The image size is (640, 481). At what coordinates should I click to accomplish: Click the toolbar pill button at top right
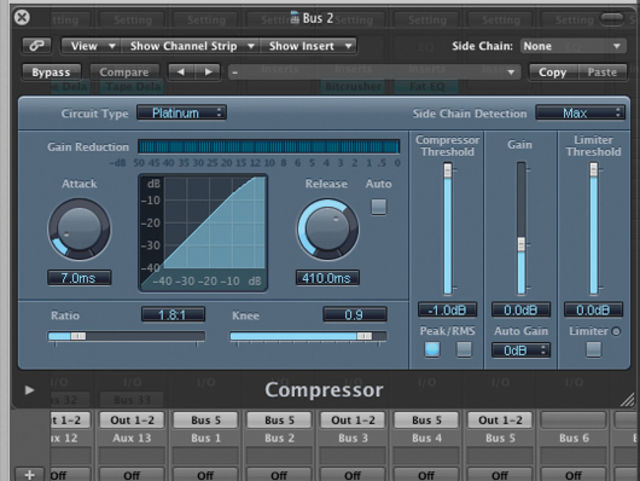(612, 18)
